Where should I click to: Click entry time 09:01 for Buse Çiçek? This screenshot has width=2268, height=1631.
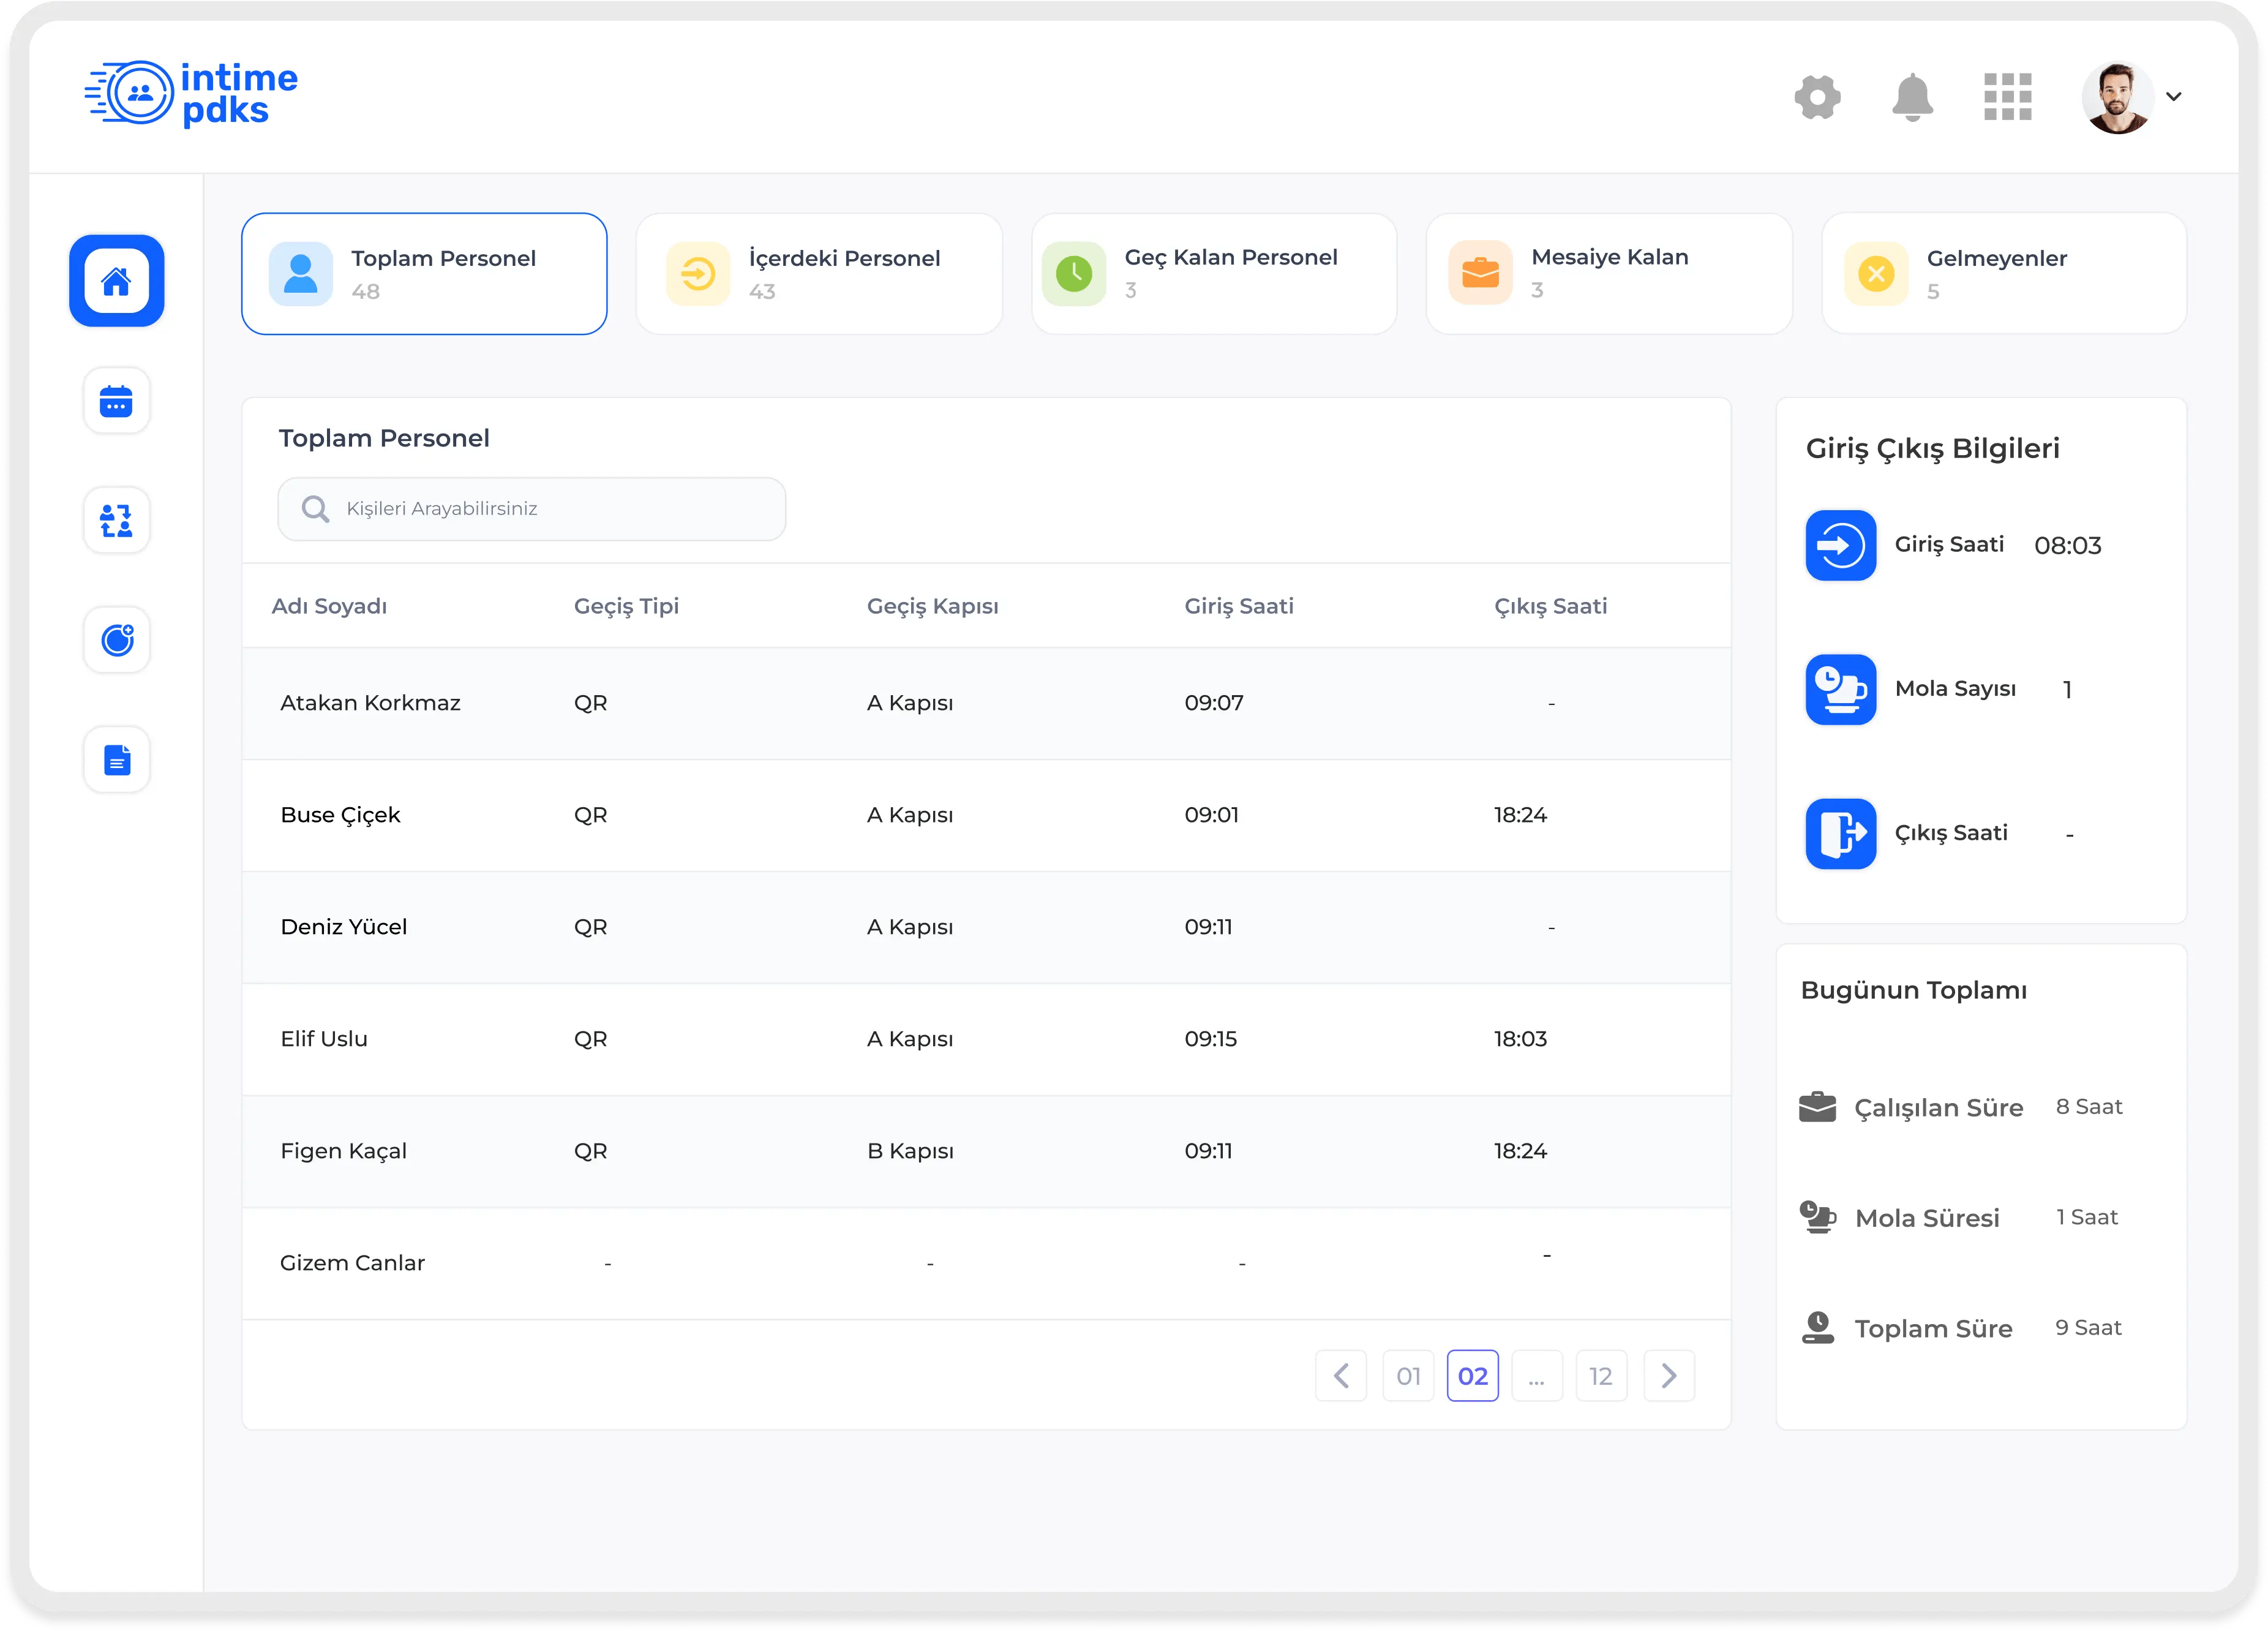click(x=1211, y=815)
